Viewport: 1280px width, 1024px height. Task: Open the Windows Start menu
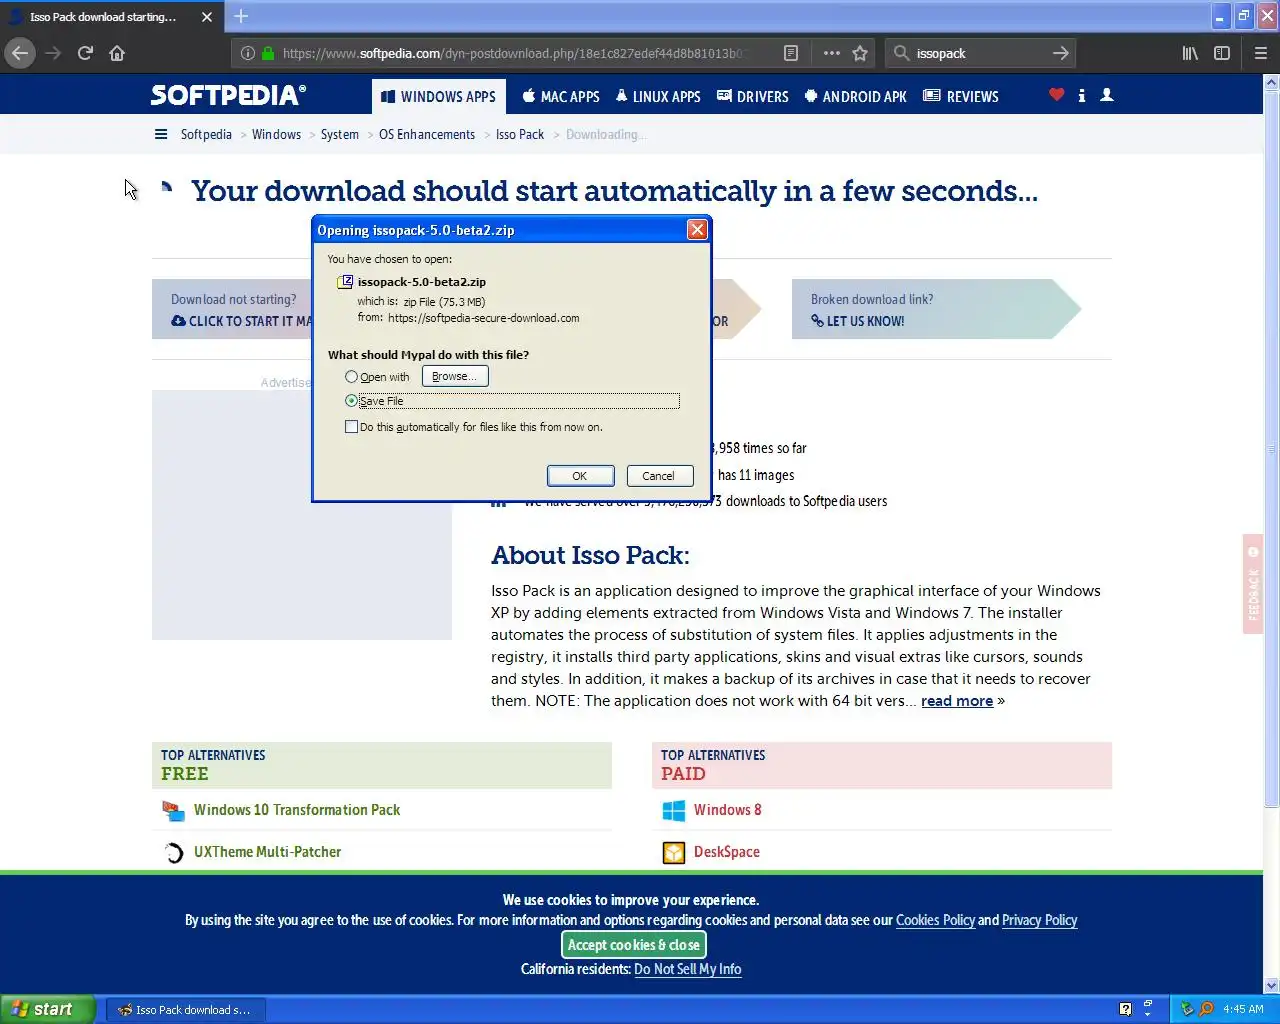point(48,1009)
